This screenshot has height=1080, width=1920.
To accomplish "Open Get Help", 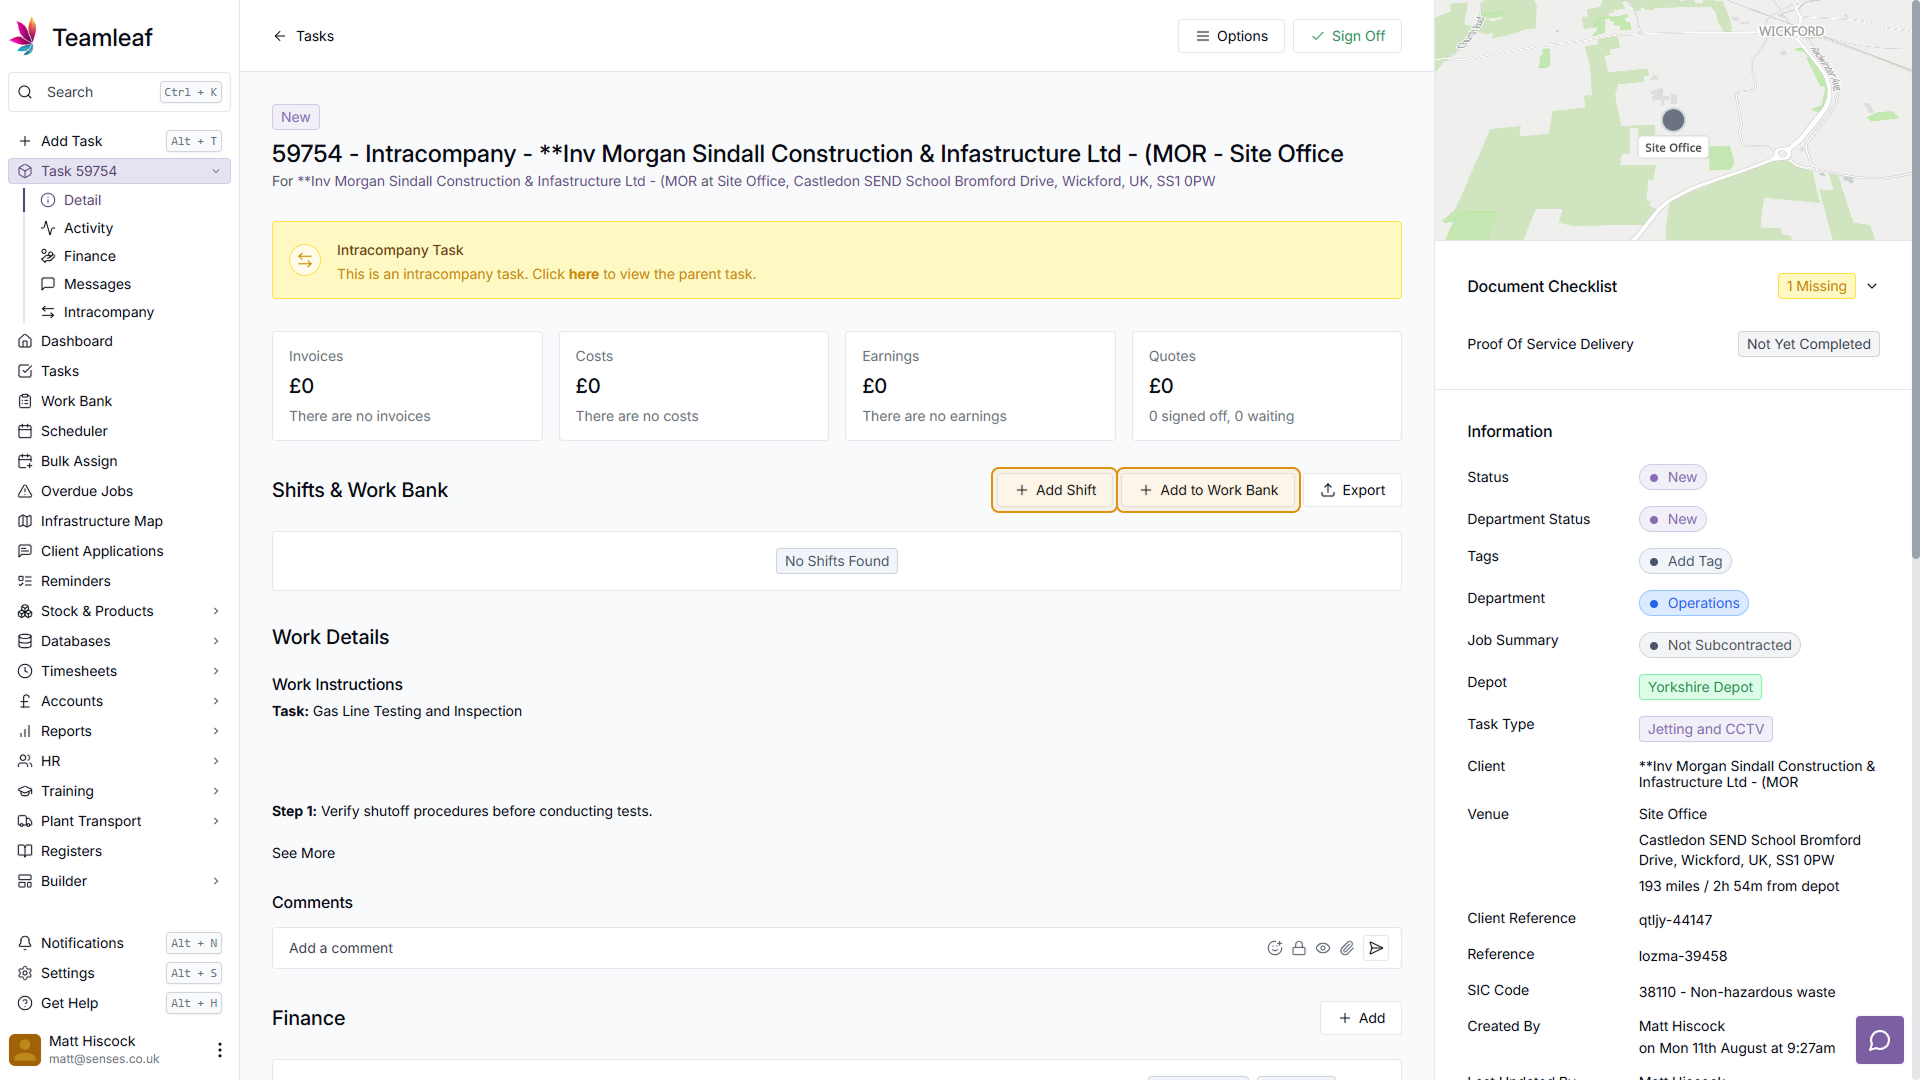I will tap(120, 1003).
